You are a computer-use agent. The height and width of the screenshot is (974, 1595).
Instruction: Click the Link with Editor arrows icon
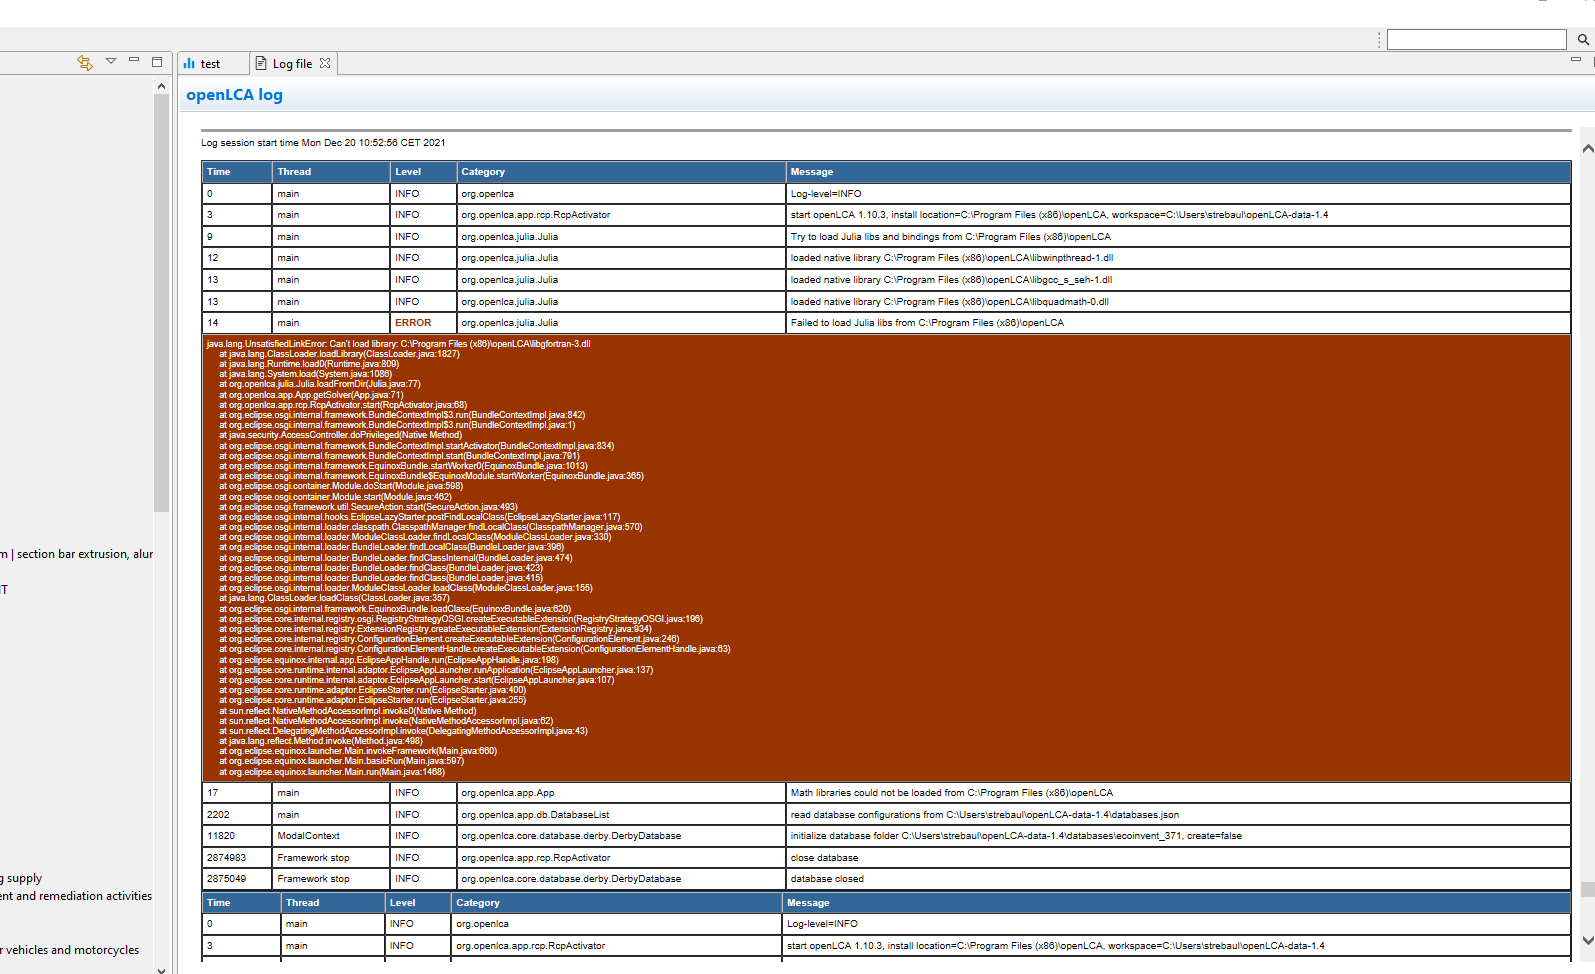(x=85, y=63)
